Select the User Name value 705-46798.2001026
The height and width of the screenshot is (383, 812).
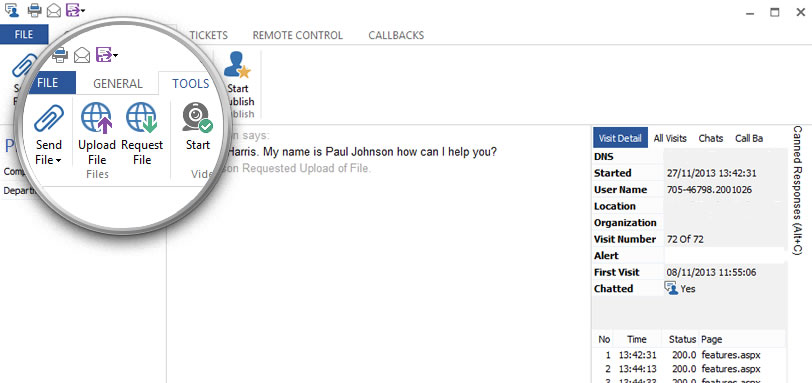tap(709, 189)
